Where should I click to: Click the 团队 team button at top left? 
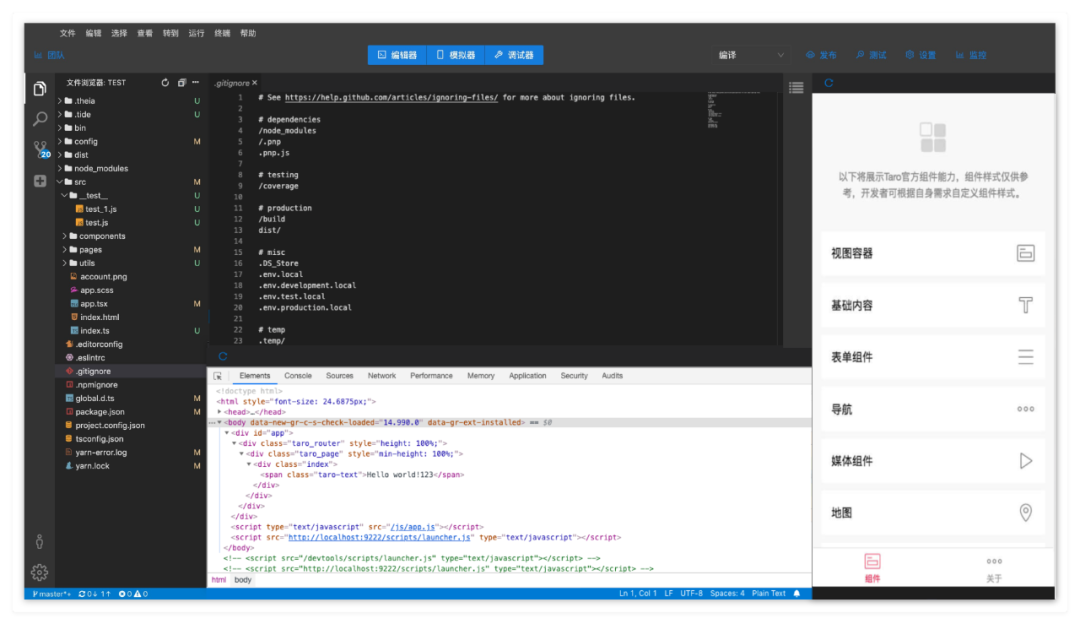49,55
